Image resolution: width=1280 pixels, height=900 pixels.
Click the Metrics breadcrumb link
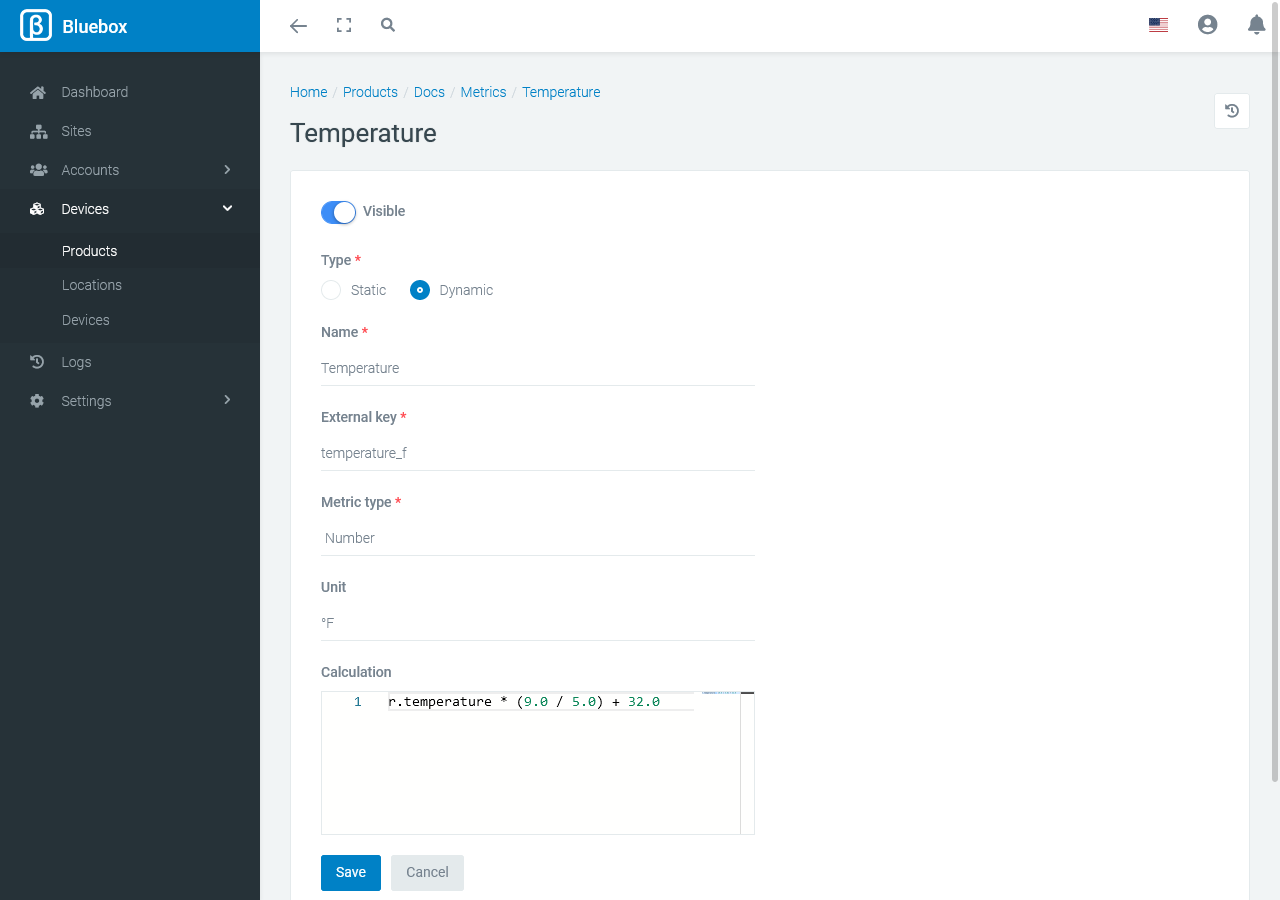tap(483, 92)
